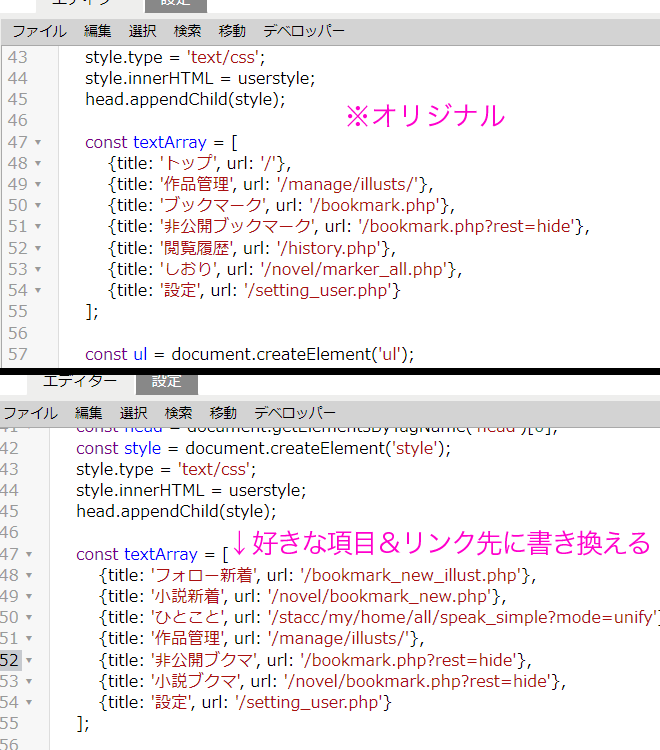Click '/bookmark_new_illust.php' url string
The height and width of the screenshot is (750, 660).
click(x=411, y=575)
